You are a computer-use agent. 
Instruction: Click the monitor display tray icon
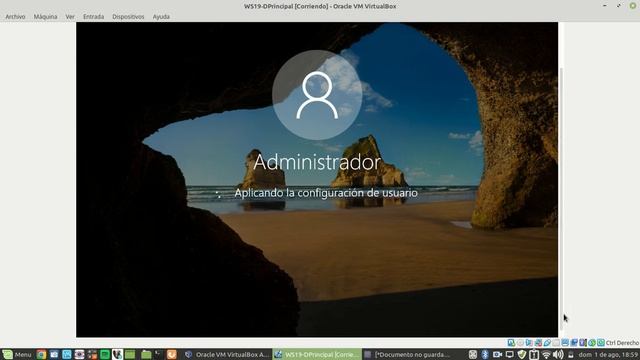coord(509,354)
